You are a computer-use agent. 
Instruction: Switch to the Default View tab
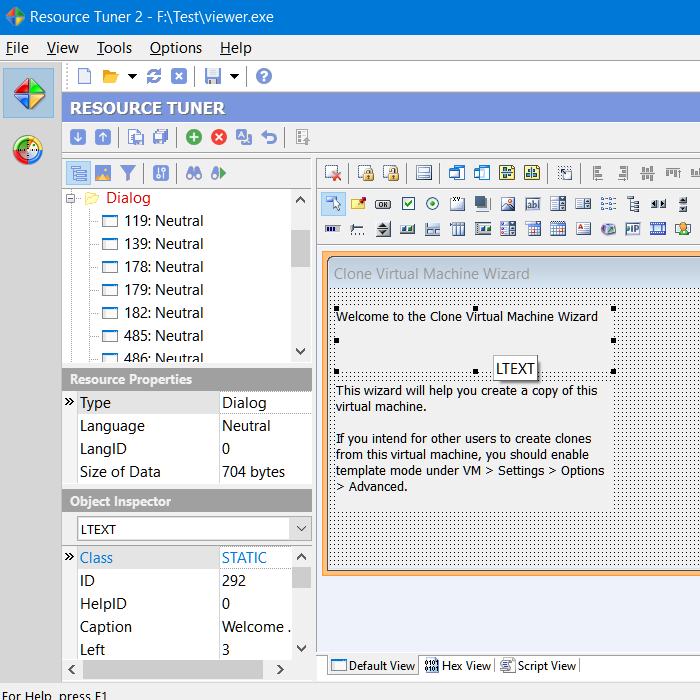coord(373,666)
